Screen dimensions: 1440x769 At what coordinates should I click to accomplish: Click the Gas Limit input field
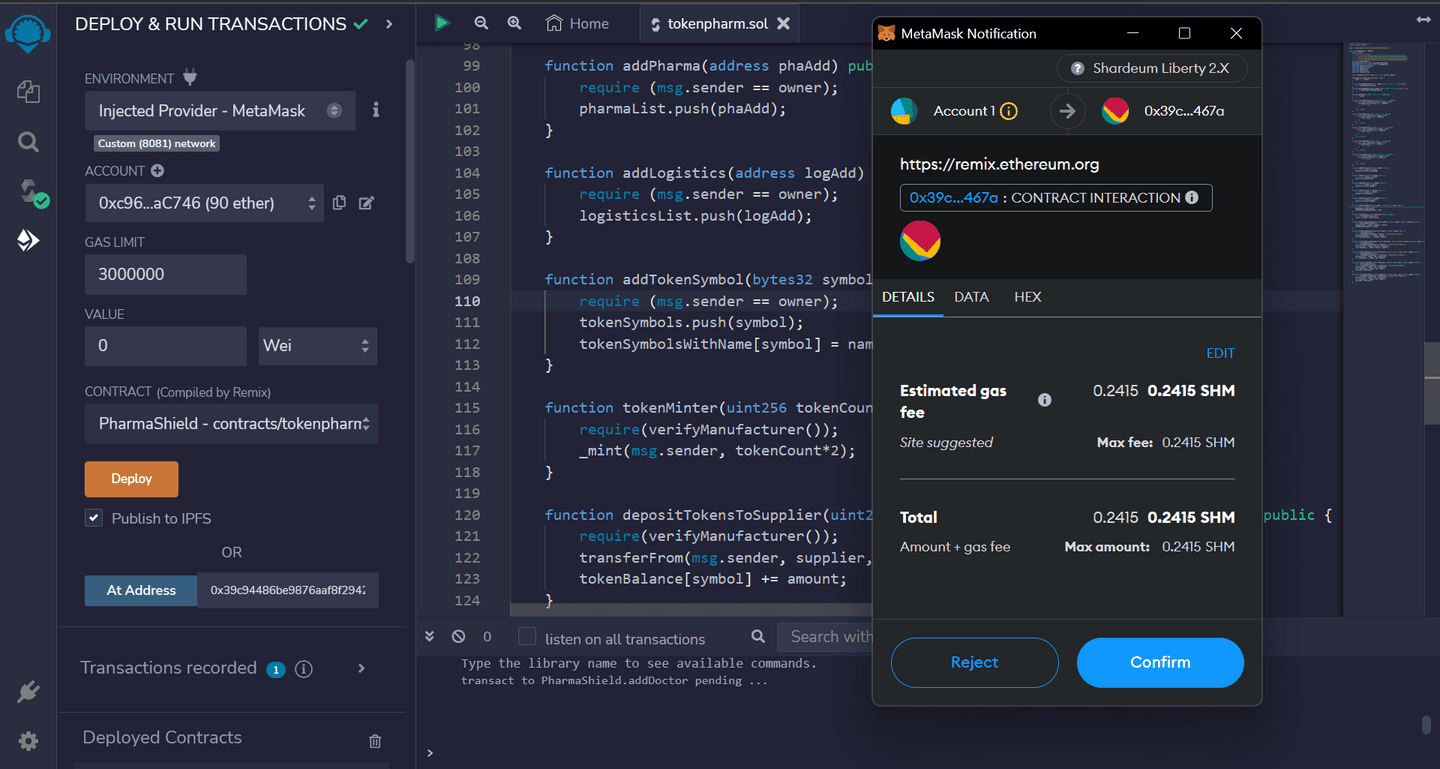pyautogui.click(x=165, y=274)
